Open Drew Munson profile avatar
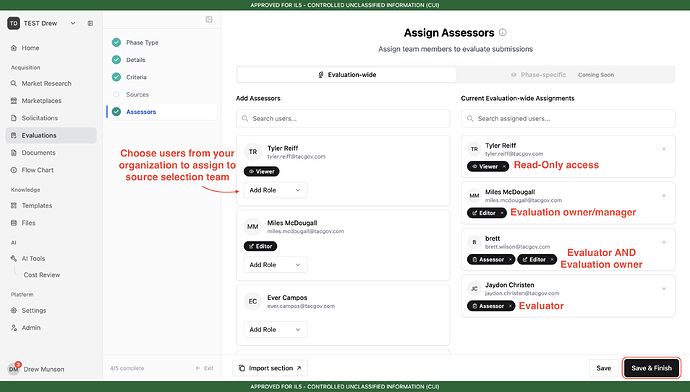 14,369
